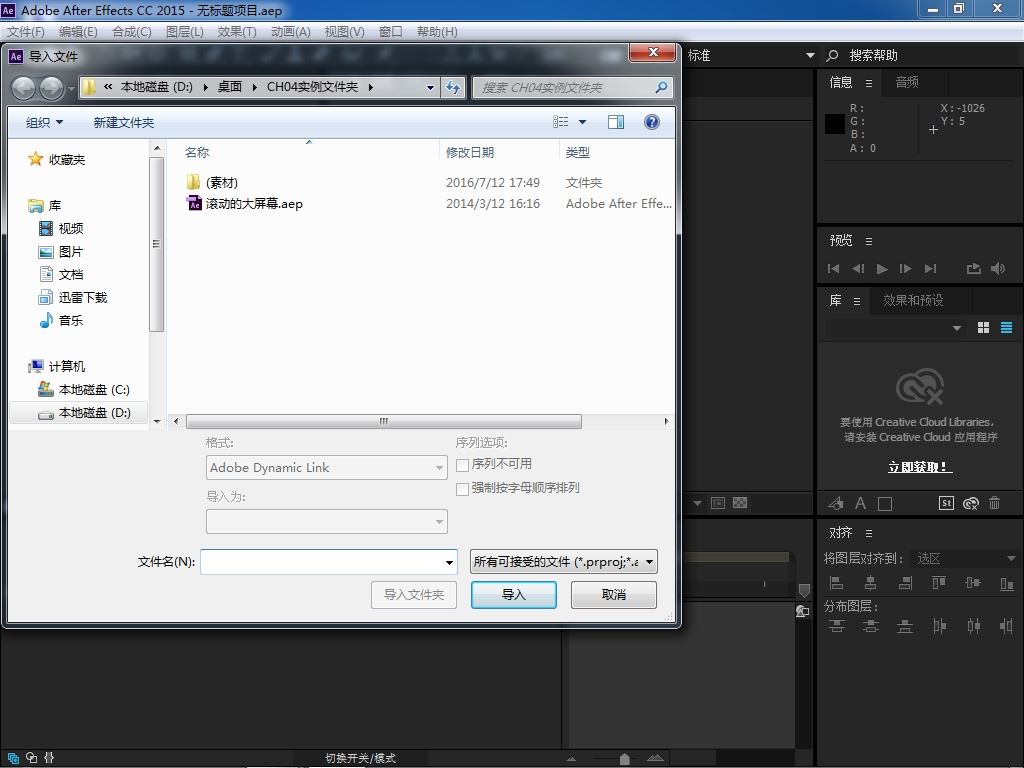
Task: Click the Creative Cloud sync status icon
Action: [971, 503]
